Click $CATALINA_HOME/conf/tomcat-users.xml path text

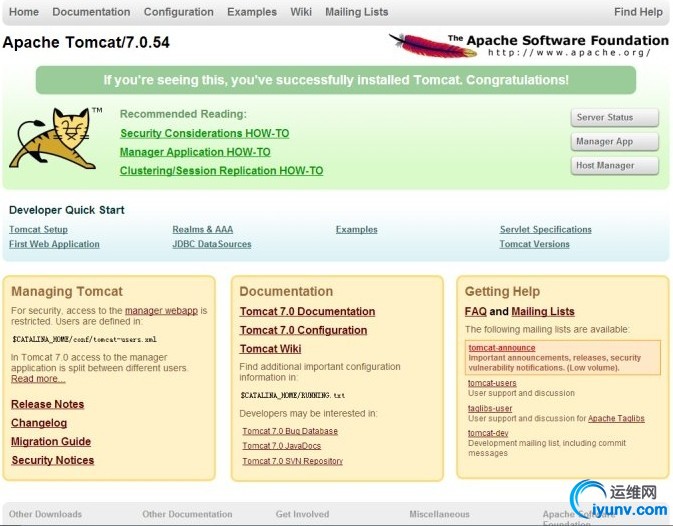click(x=85, y=339)
